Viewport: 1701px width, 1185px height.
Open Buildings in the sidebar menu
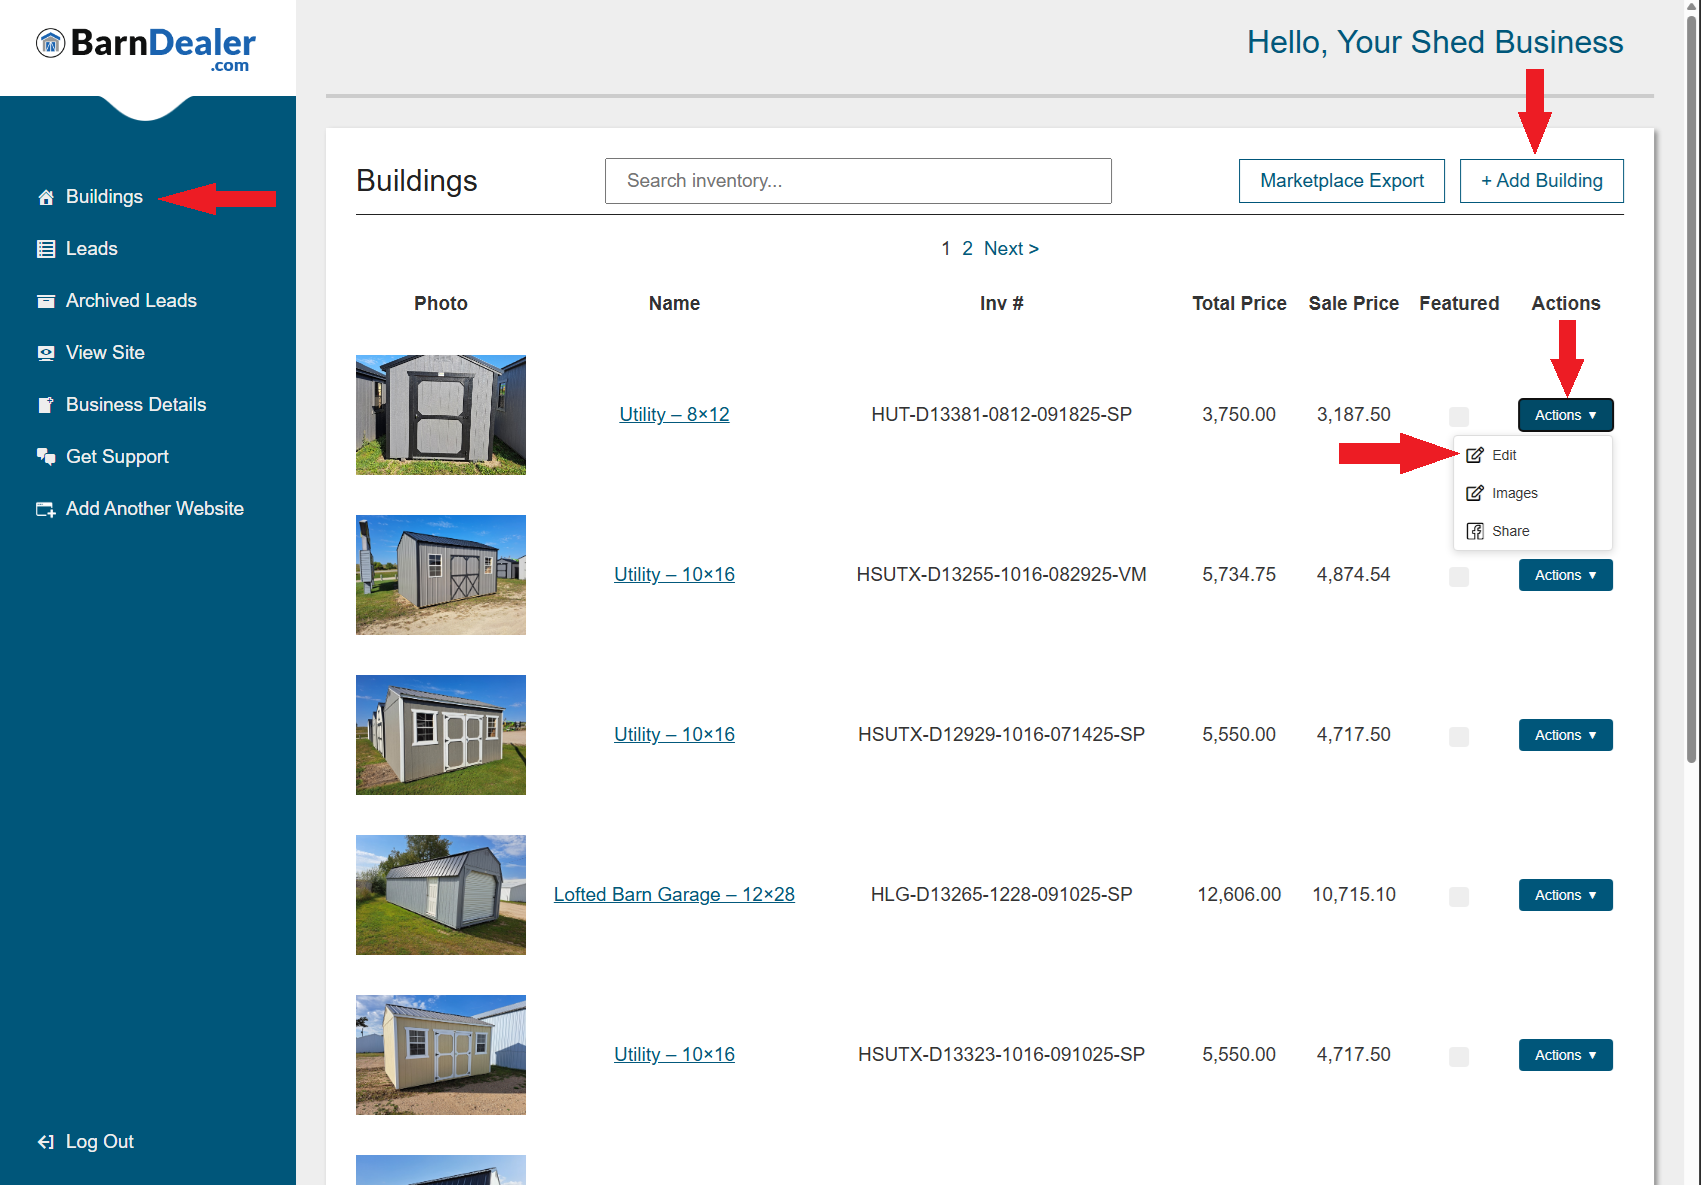click(x=104, y=197)
